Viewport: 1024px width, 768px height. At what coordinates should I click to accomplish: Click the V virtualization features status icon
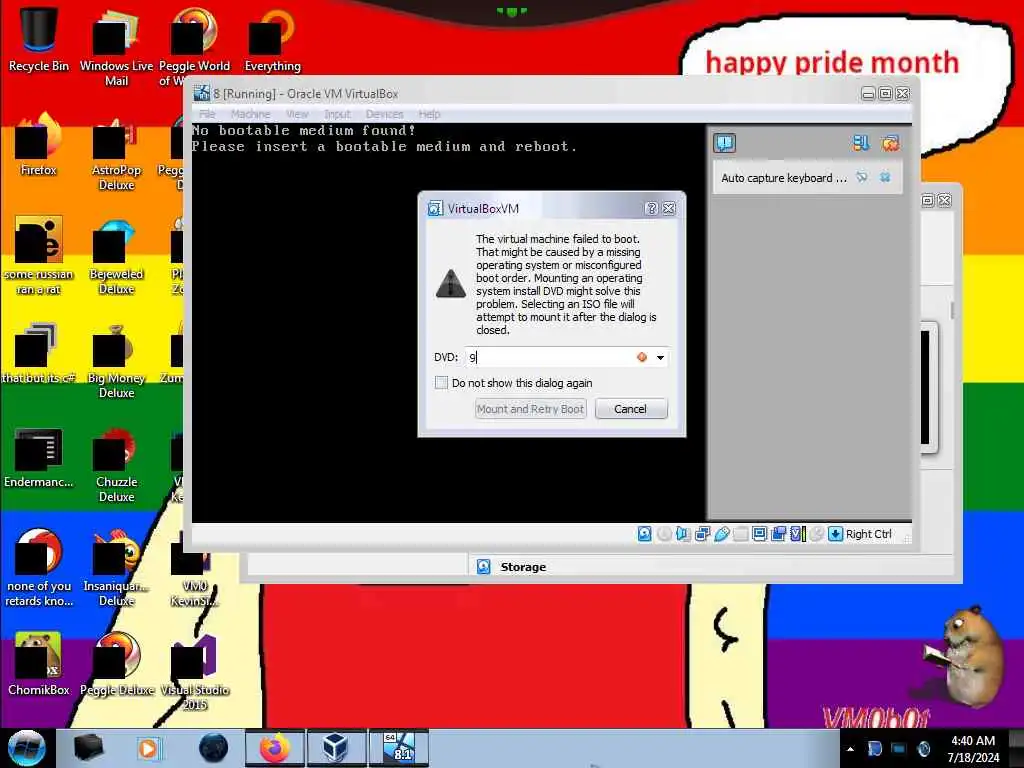click(797, 534)
